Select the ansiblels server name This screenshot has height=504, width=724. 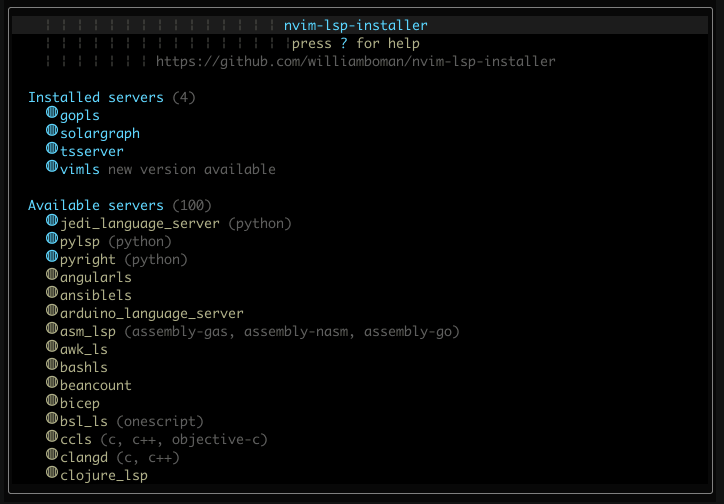click(x=96, y=296)
